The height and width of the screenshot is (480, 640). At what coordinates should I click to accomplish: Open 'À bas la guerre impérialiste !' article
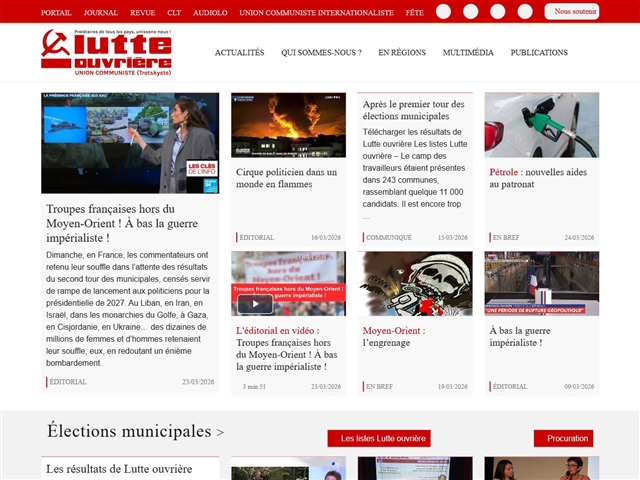click(x=520, y=337)
